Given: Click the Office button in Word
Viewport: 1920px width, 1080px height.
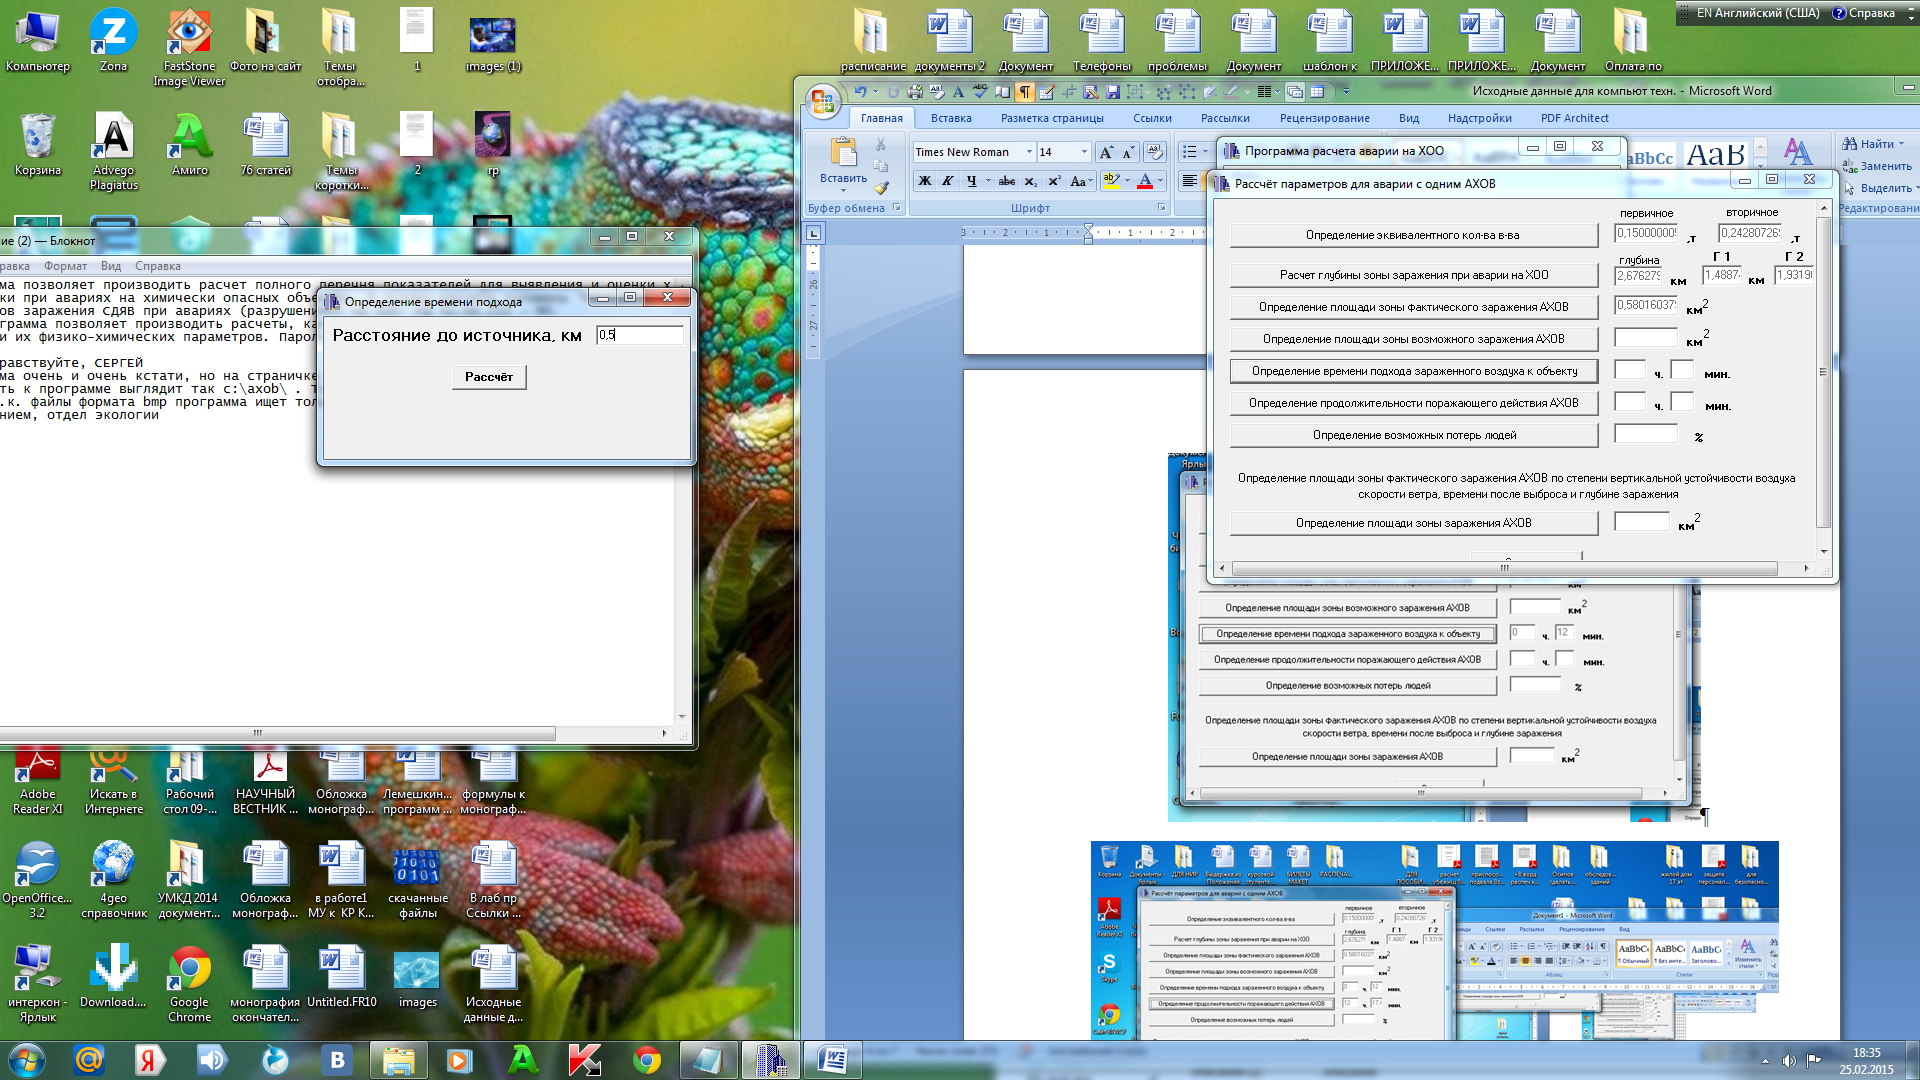Looking at the screenshot, I should (822, 100).
